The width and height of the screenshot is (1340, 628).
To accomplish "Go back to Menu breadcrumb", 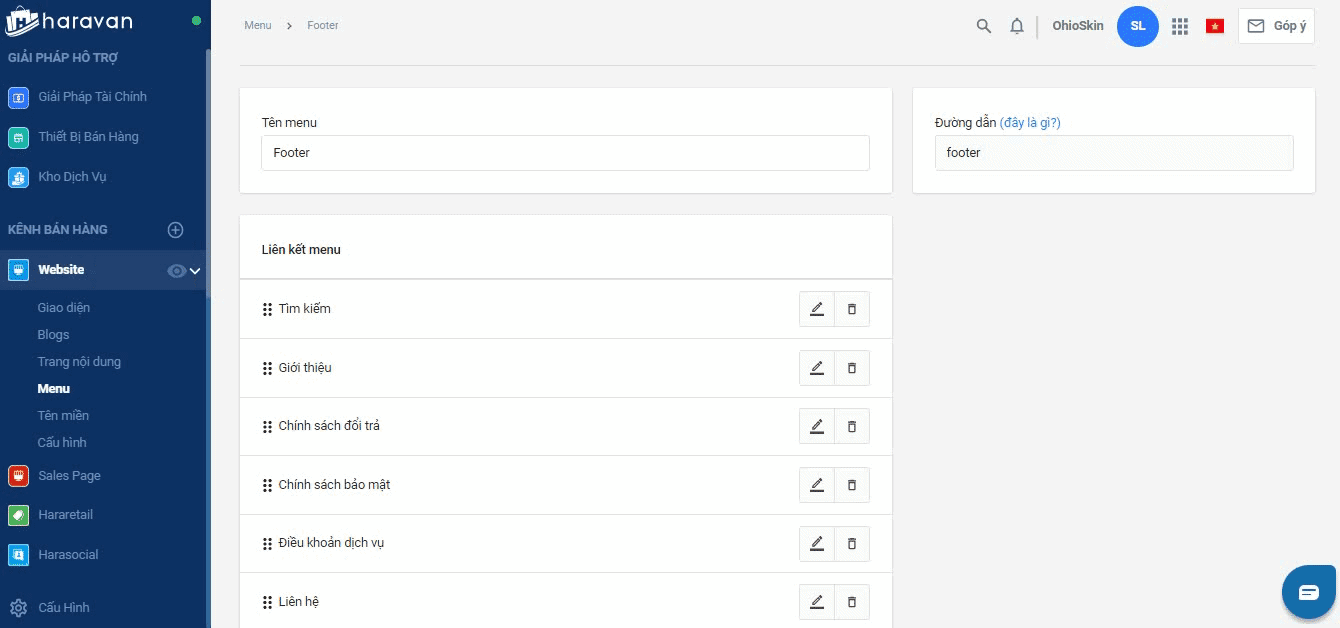I will pyautogui.click(x=258, y=25).
